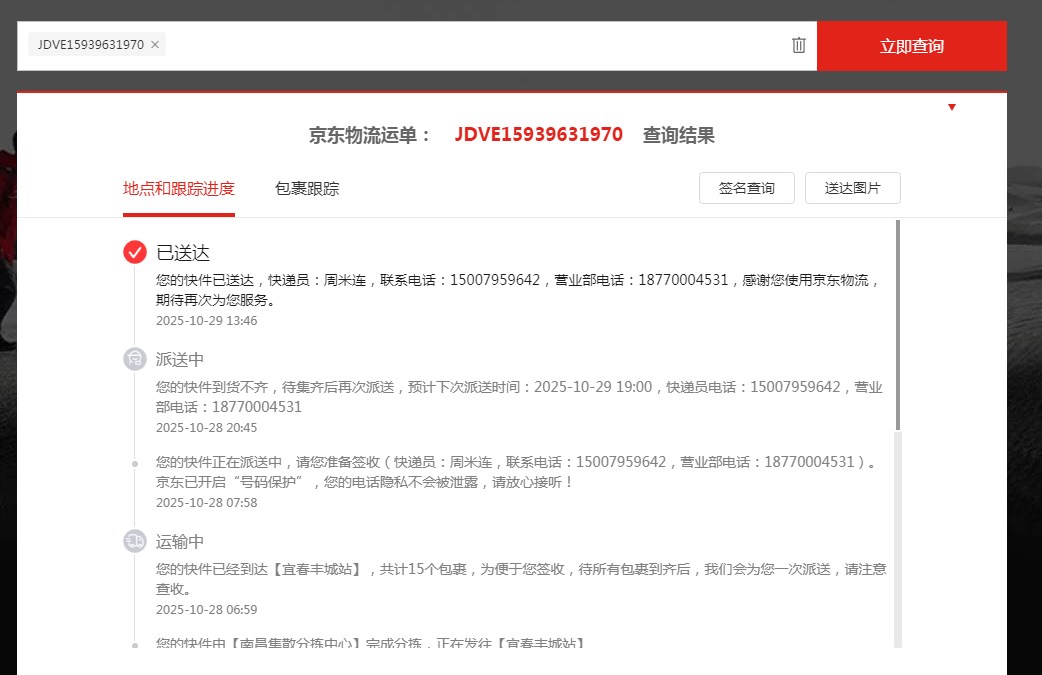The width and height of the screenshot is (1042, 675).
Task: Click the 签名查询 button
Action: (x=746, y=188)
